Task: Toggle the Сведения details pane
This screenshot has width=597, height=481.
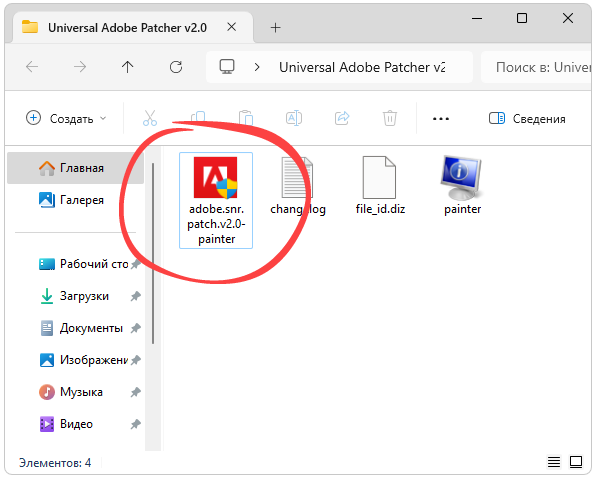Action: click(527, 118)
